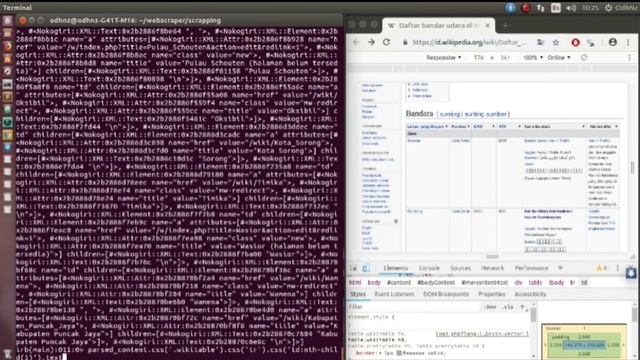This screenshot has height=360, width=640.
Task: Click the network indicator in top panel
Action: 541,8
